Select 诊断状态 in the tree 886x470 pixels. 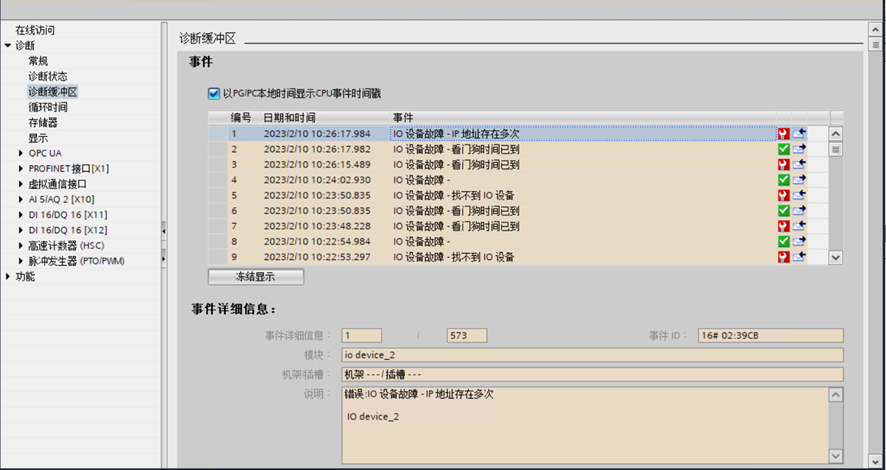pyautogui.click(x=48, y=76)
